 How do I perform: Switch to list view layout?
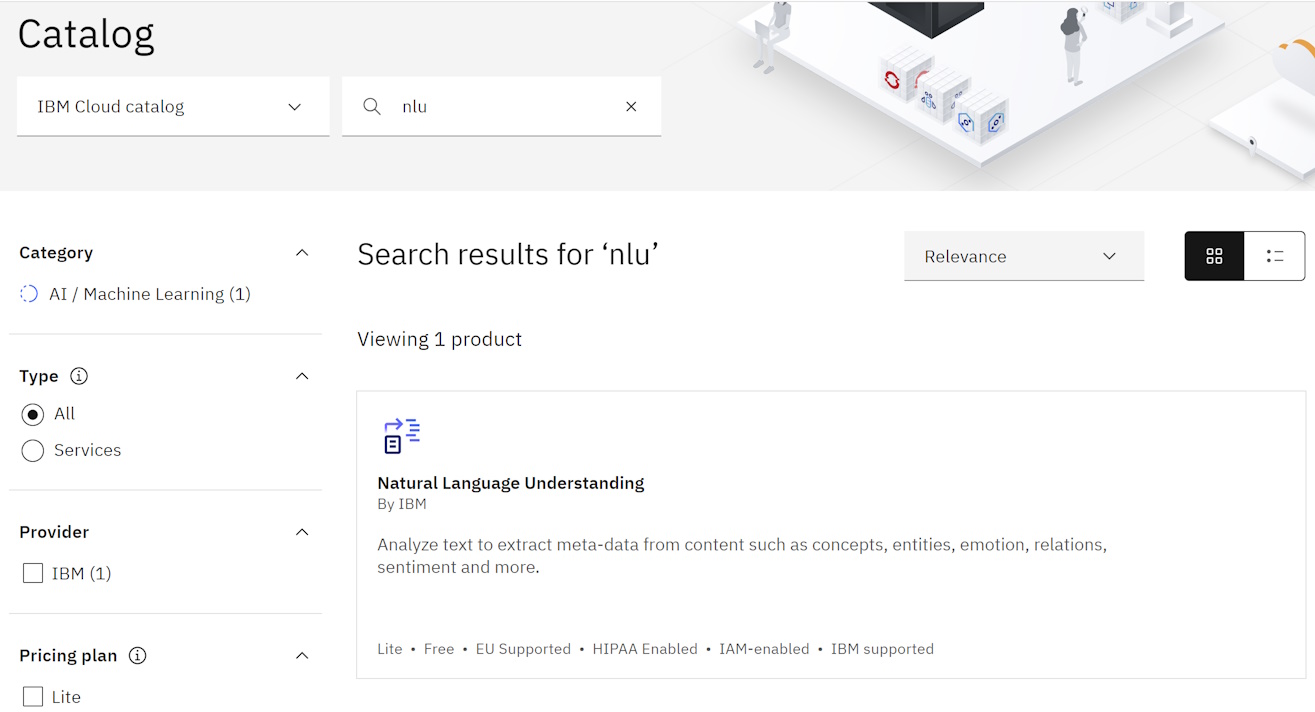coord(1274,256)
